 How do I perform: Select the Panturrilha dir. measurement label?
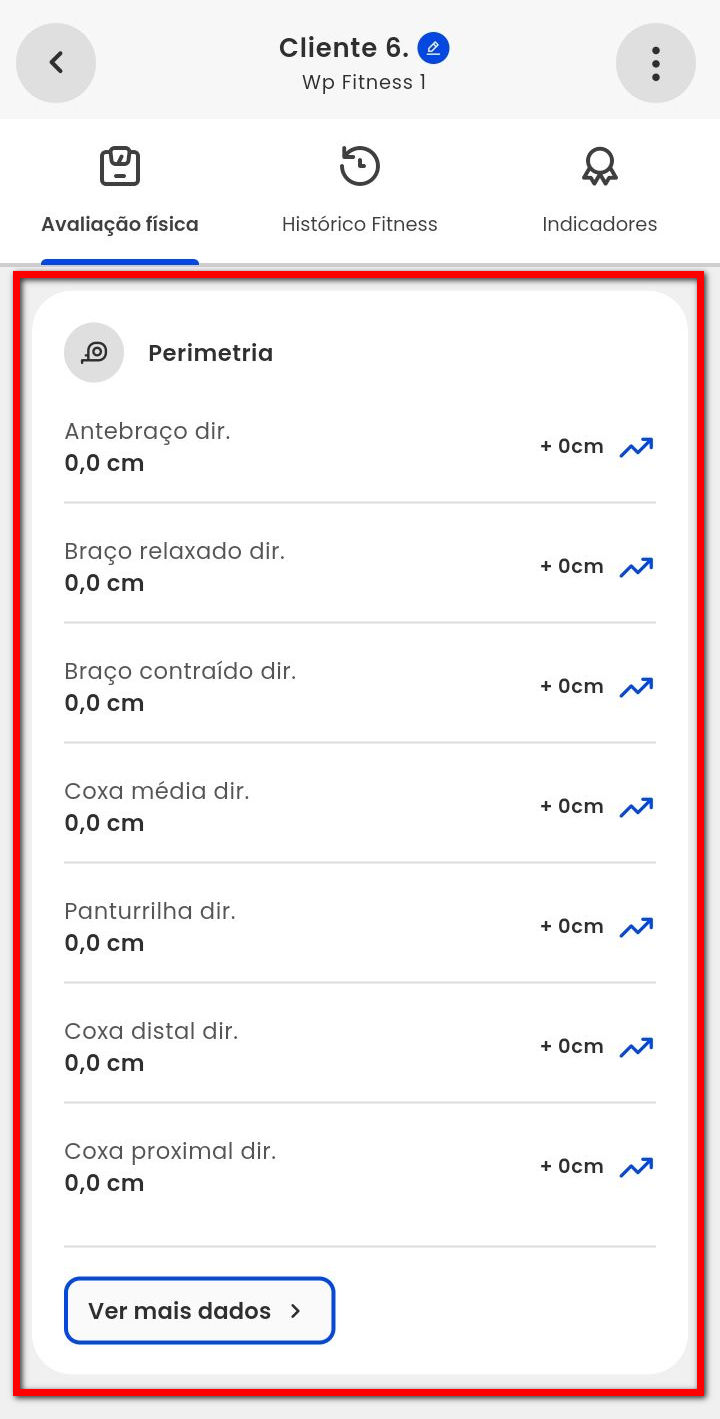click(x=150, y=911)
